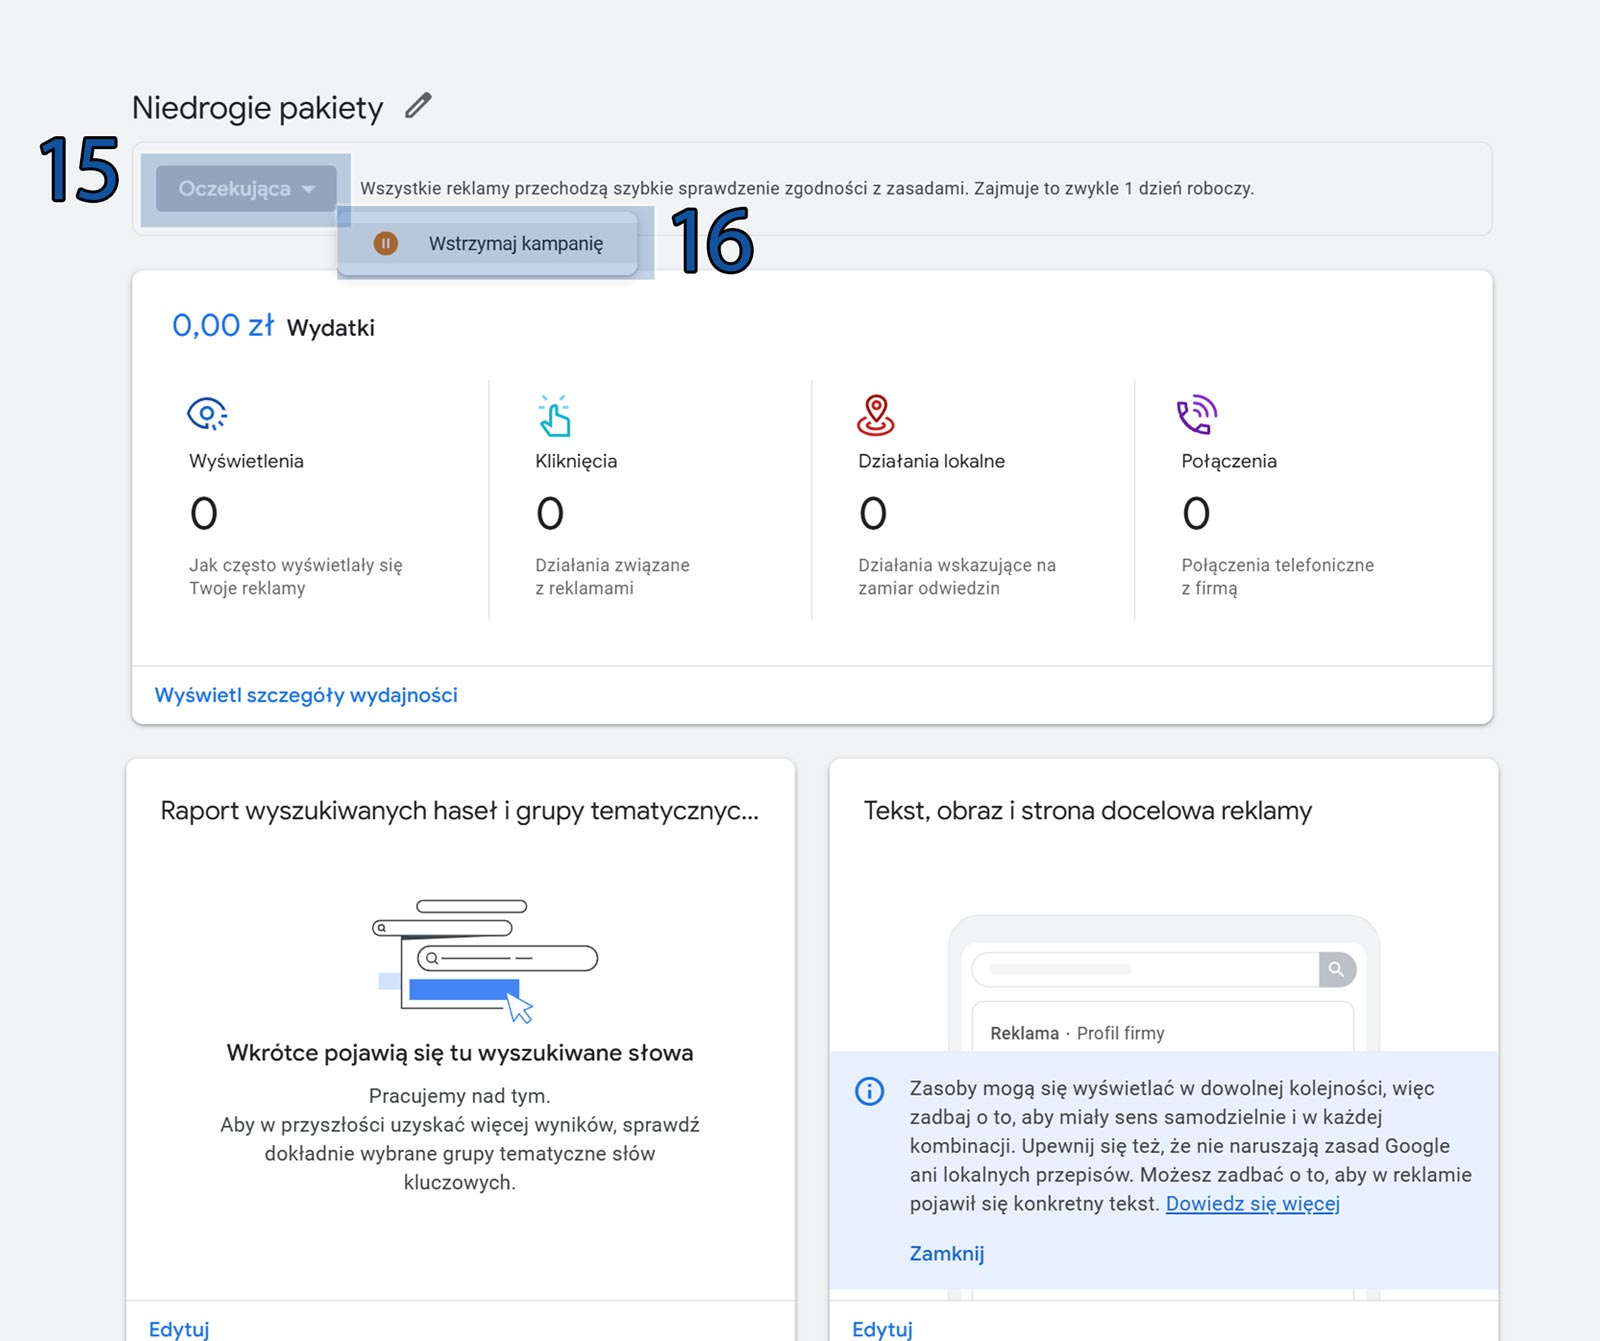The height and width of the screenshot is (1341, 1600).
Task: Click Edytuj under ad text card
Action: coord(882,1329)
